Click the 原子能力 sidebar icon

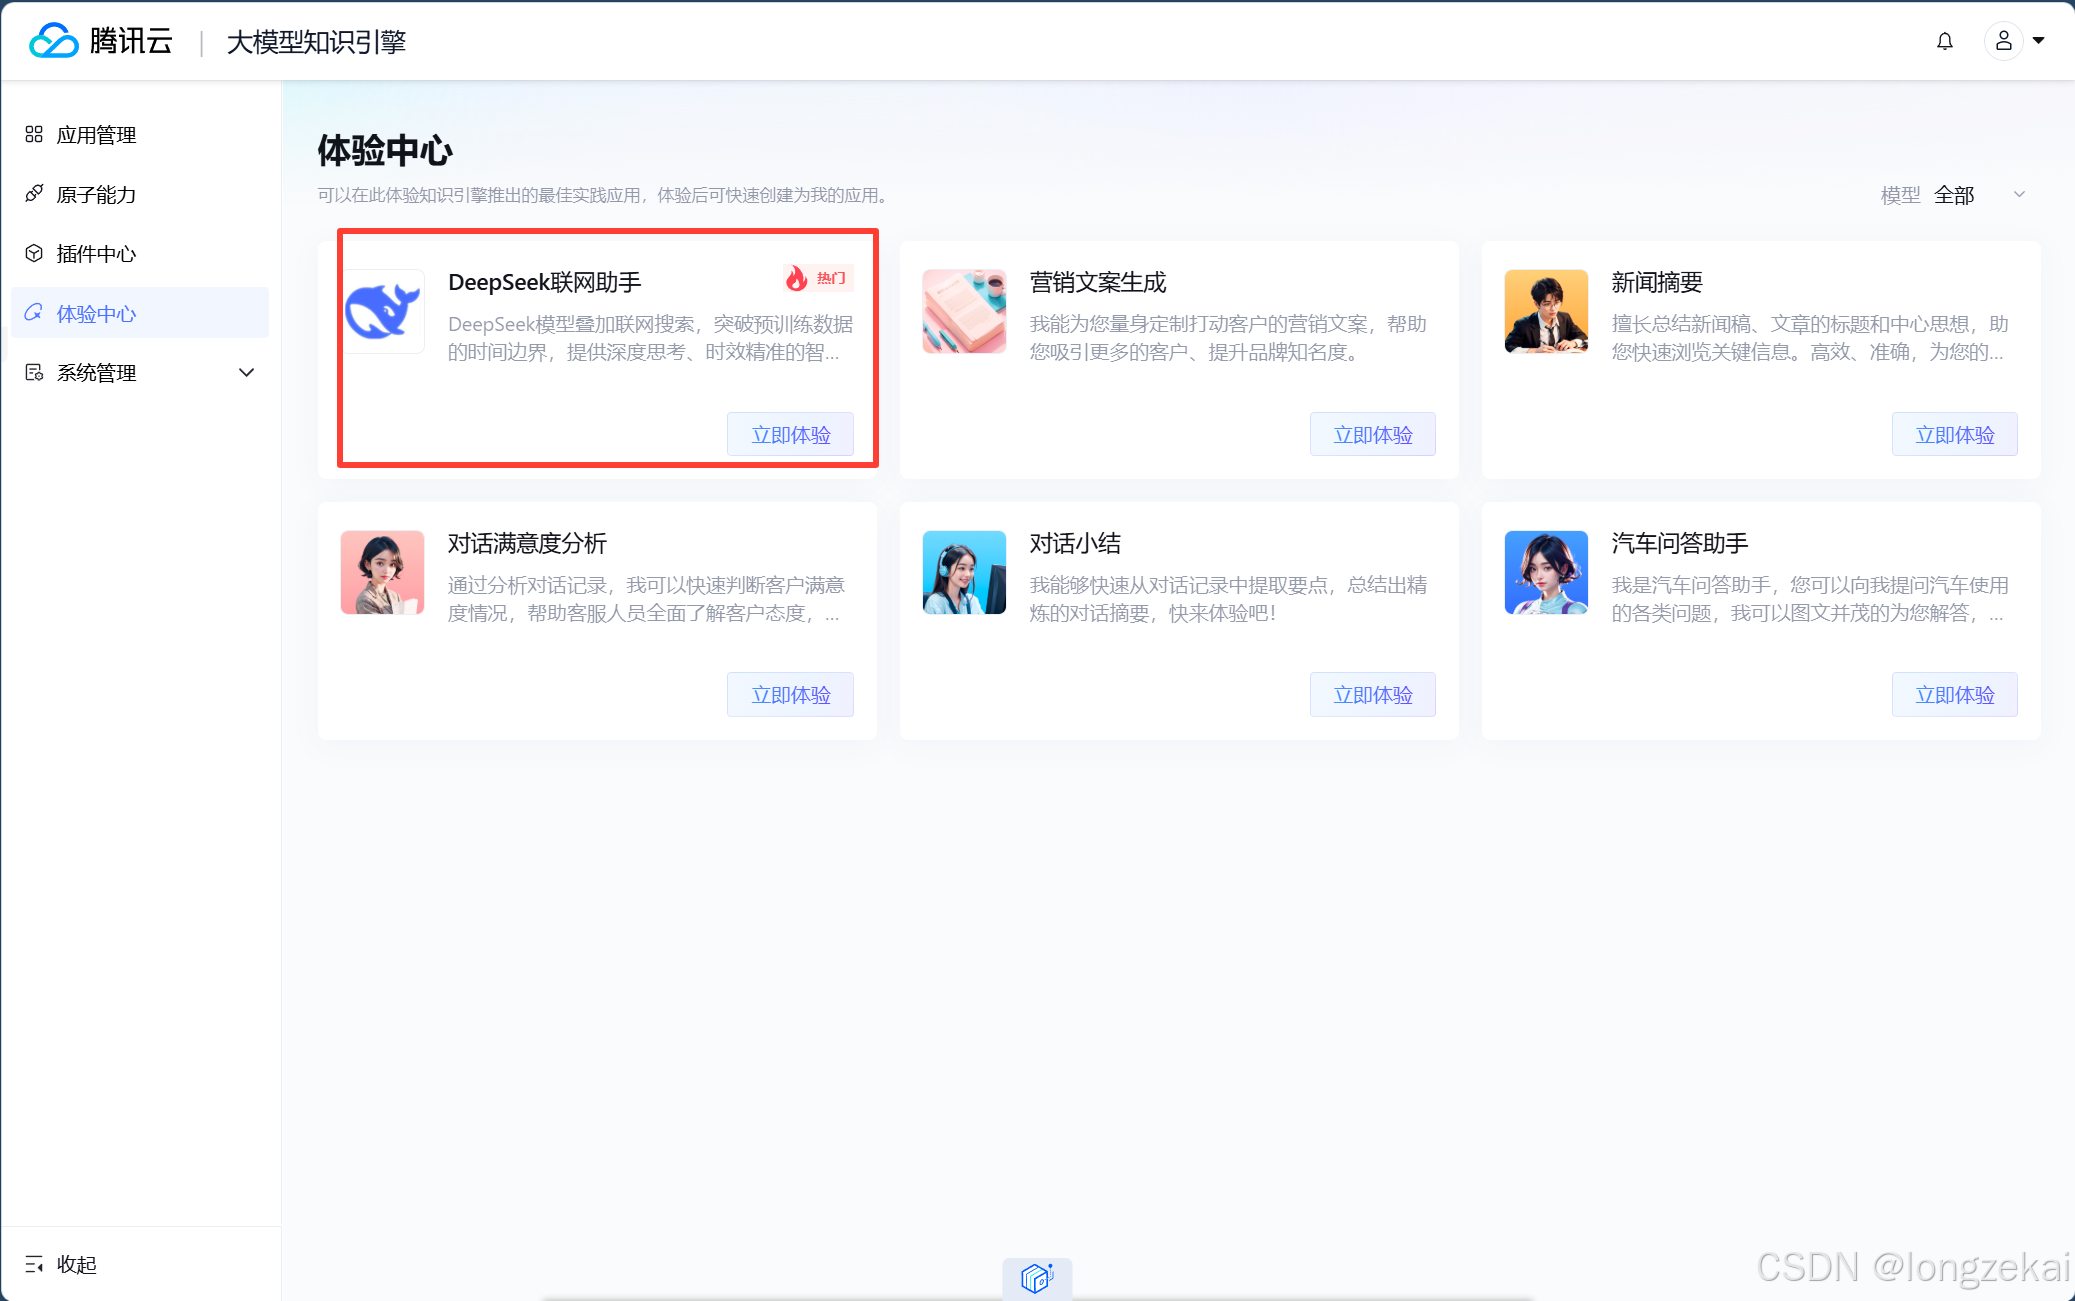[x=34, y=194]
